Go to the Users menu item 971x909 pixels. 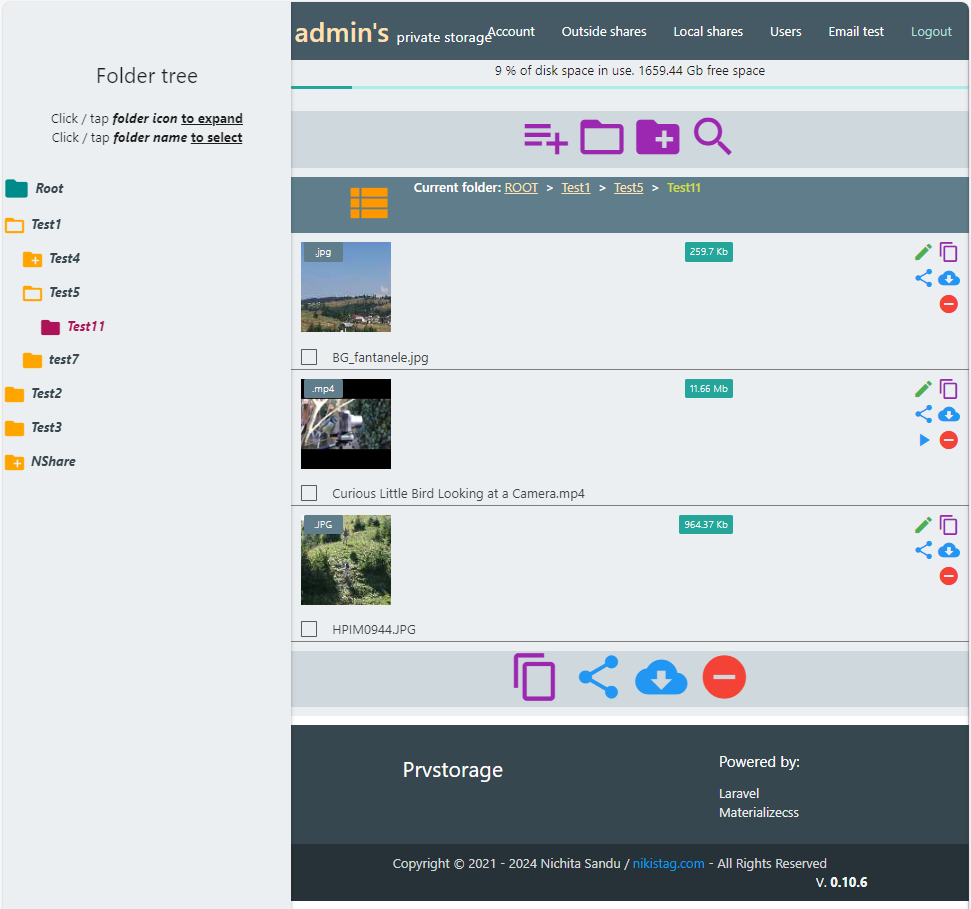click(x=785, y=32)
